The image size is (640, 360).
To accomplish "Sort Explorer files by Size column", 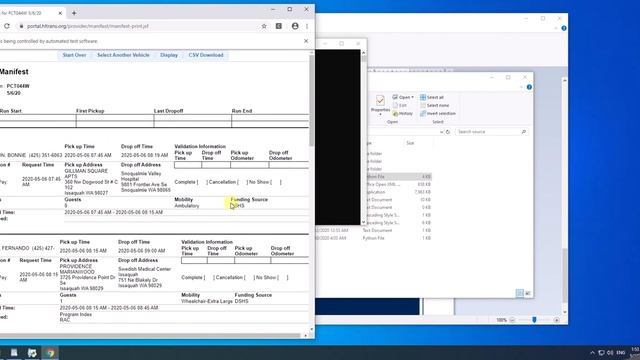I will pos(410,143).
